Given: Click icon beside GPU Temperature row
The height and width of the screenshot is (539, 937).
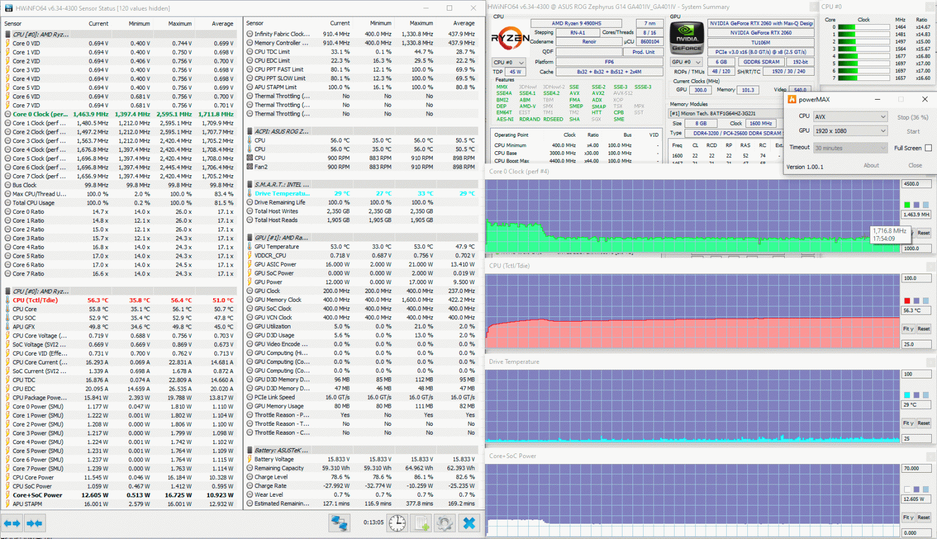Looking at the screenshot, I should pyautogui.click(x=250, y=247).
